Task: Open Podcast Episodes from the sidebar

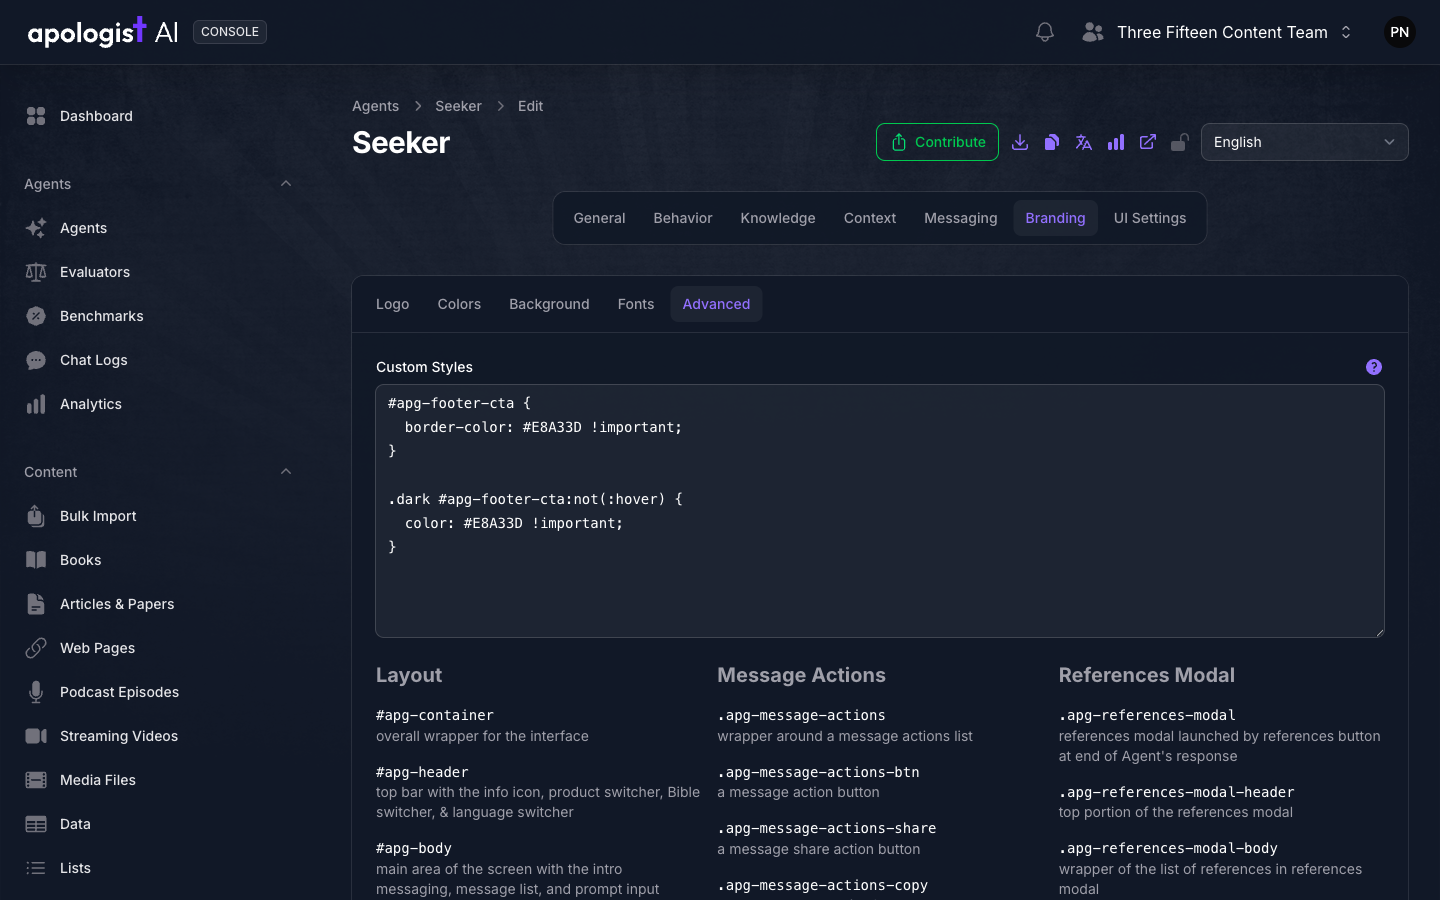Action: tap(119, 692)
